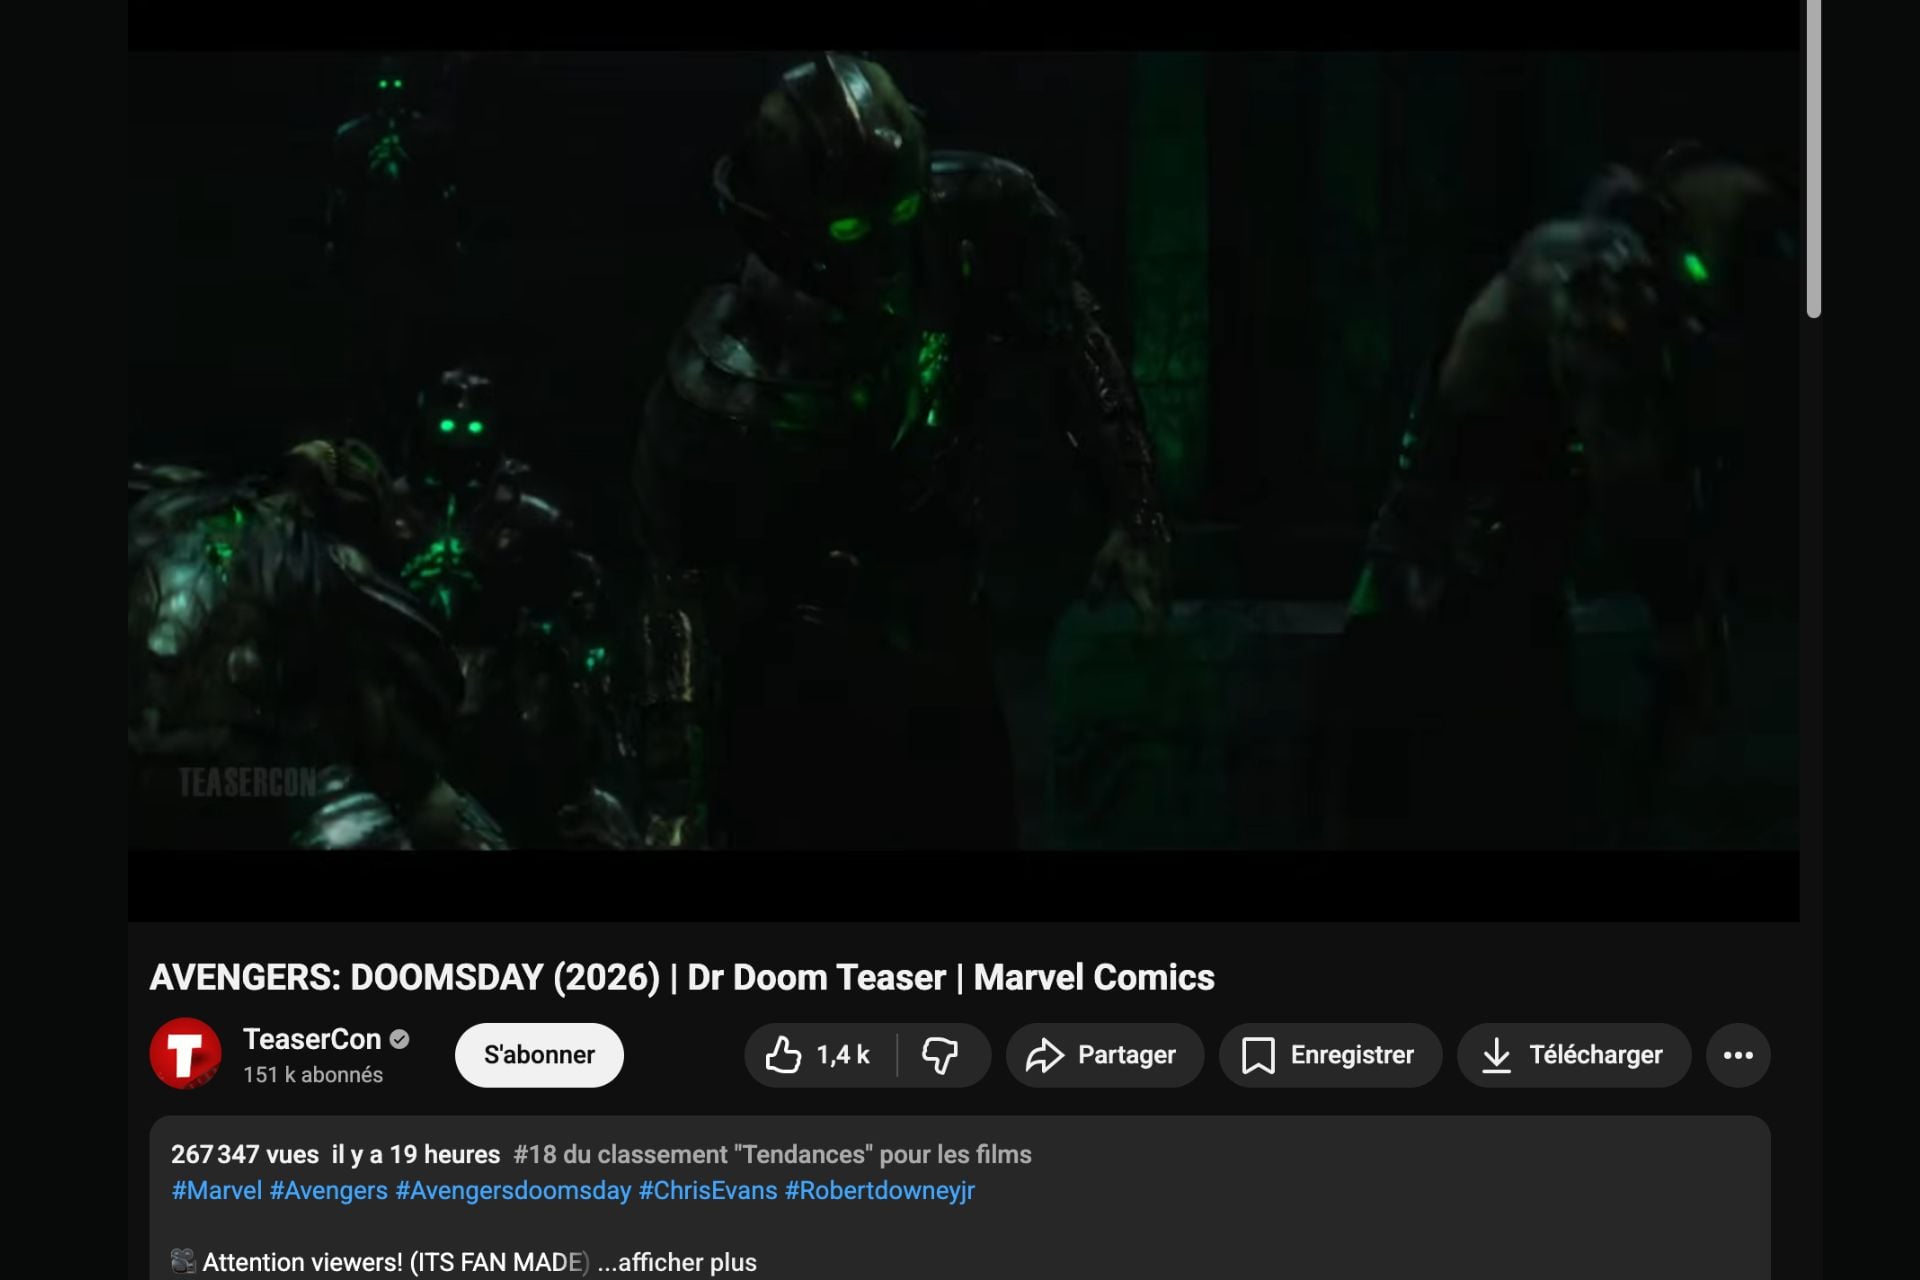The width and height of the screenshot is (1920, 1280).
Task: Click the 267 347 vues view count
Action: pyautogui.click(x=245, y=1155)
